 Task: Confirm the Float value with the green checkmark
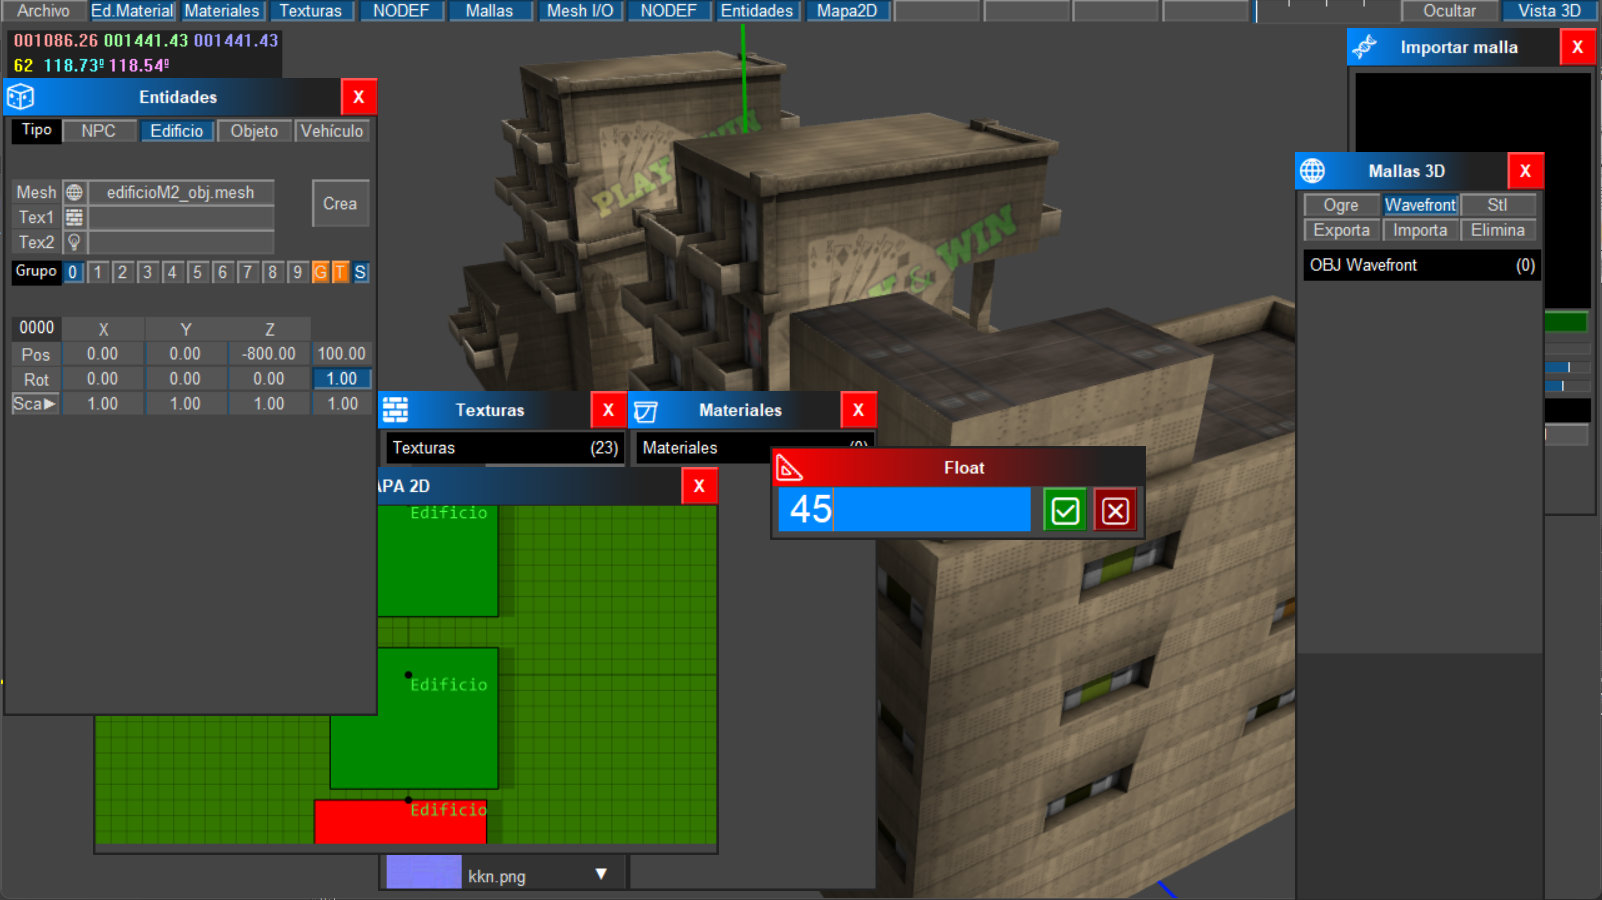tap(1065, 510)
